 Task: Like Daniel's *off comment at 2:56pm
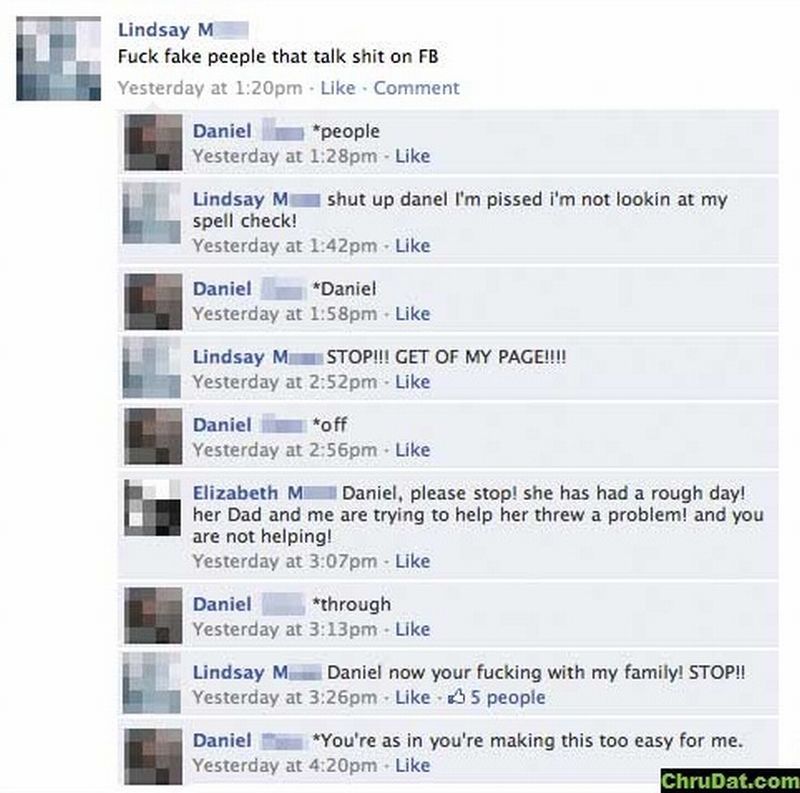(x=413, y=450)
